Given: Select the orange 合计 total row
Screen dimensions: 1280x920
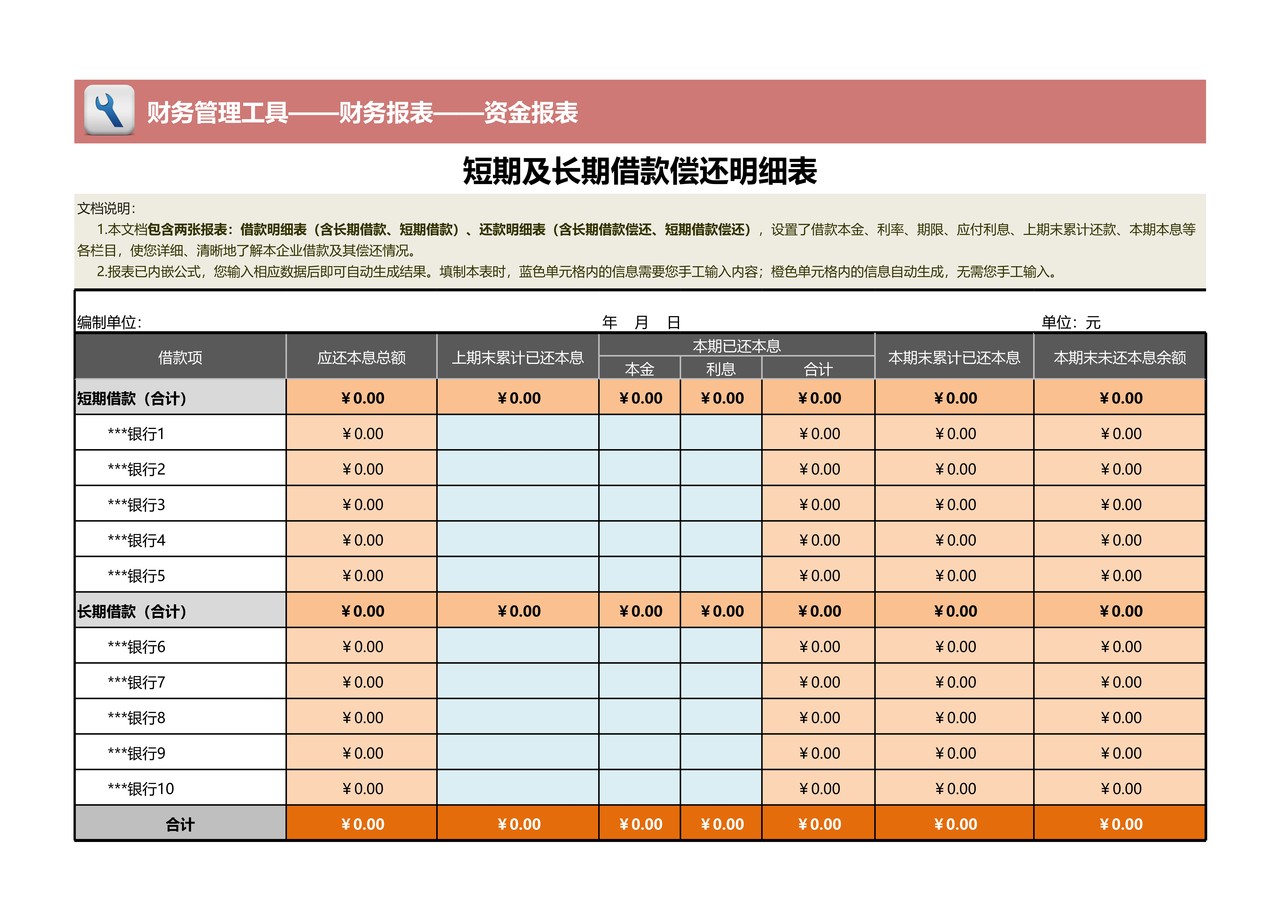Looking at the screenshot, I should click(178, 824).
